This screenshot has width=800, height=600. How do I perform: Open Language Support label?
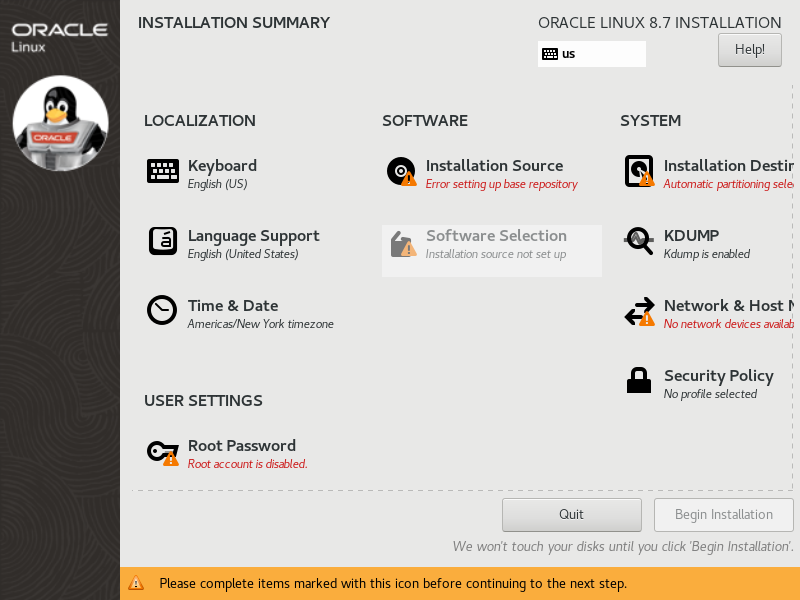(x=254, y=236)
